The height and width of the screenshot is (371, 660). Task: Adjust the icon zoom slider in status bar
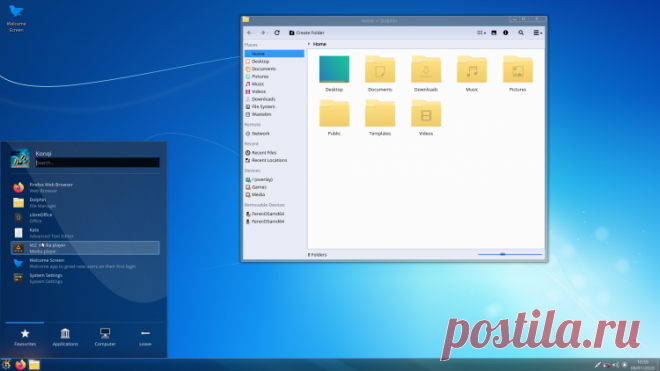(x=510, y=254)
